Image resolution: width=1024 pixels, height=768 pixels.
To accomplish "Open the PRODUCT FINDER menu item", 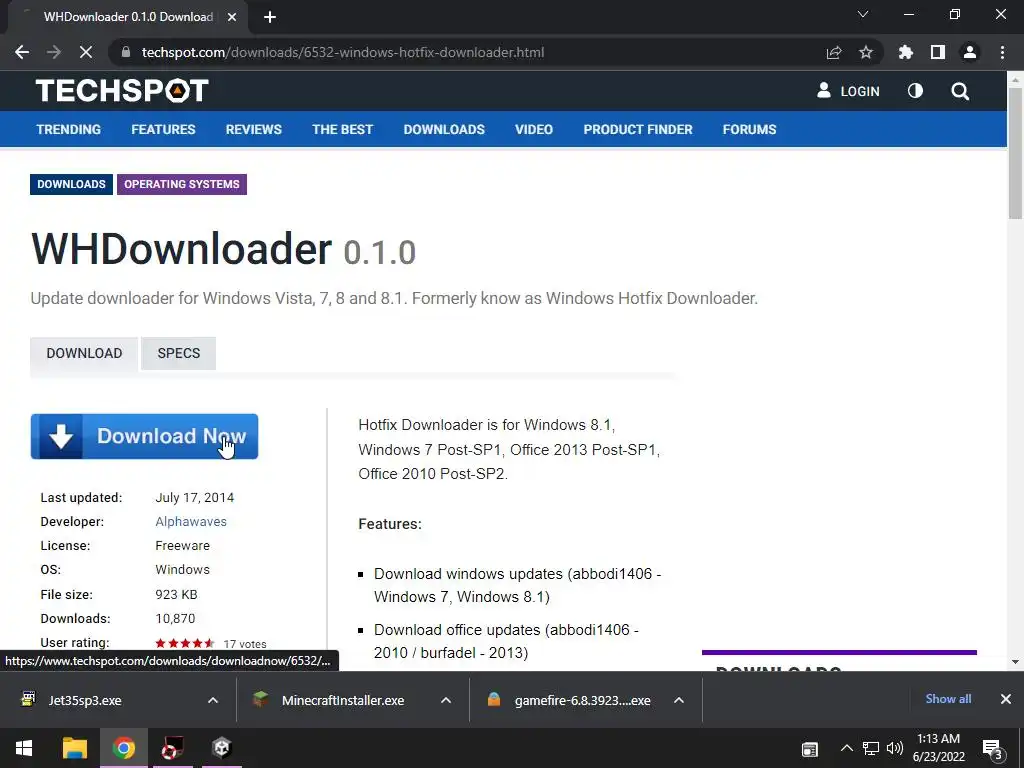I will [638, 129].
